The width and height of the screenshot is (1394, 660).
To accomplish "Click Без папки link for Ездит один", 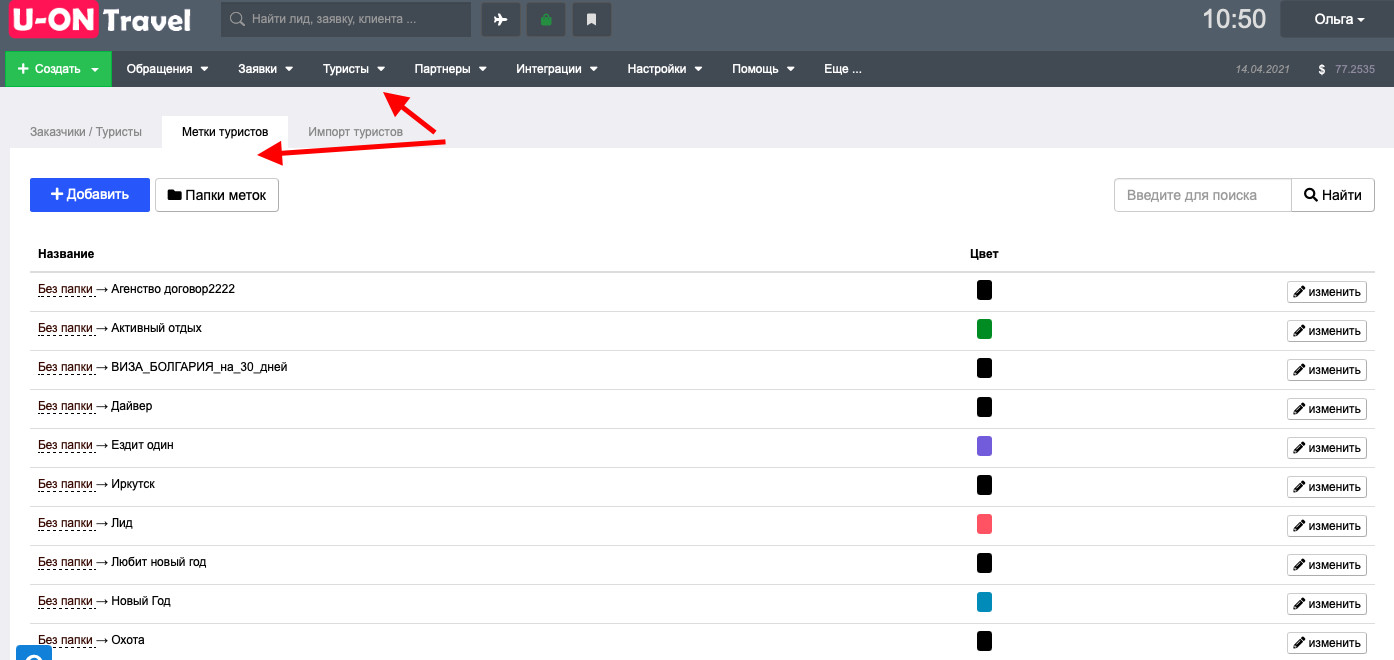I will click(65, 445).
